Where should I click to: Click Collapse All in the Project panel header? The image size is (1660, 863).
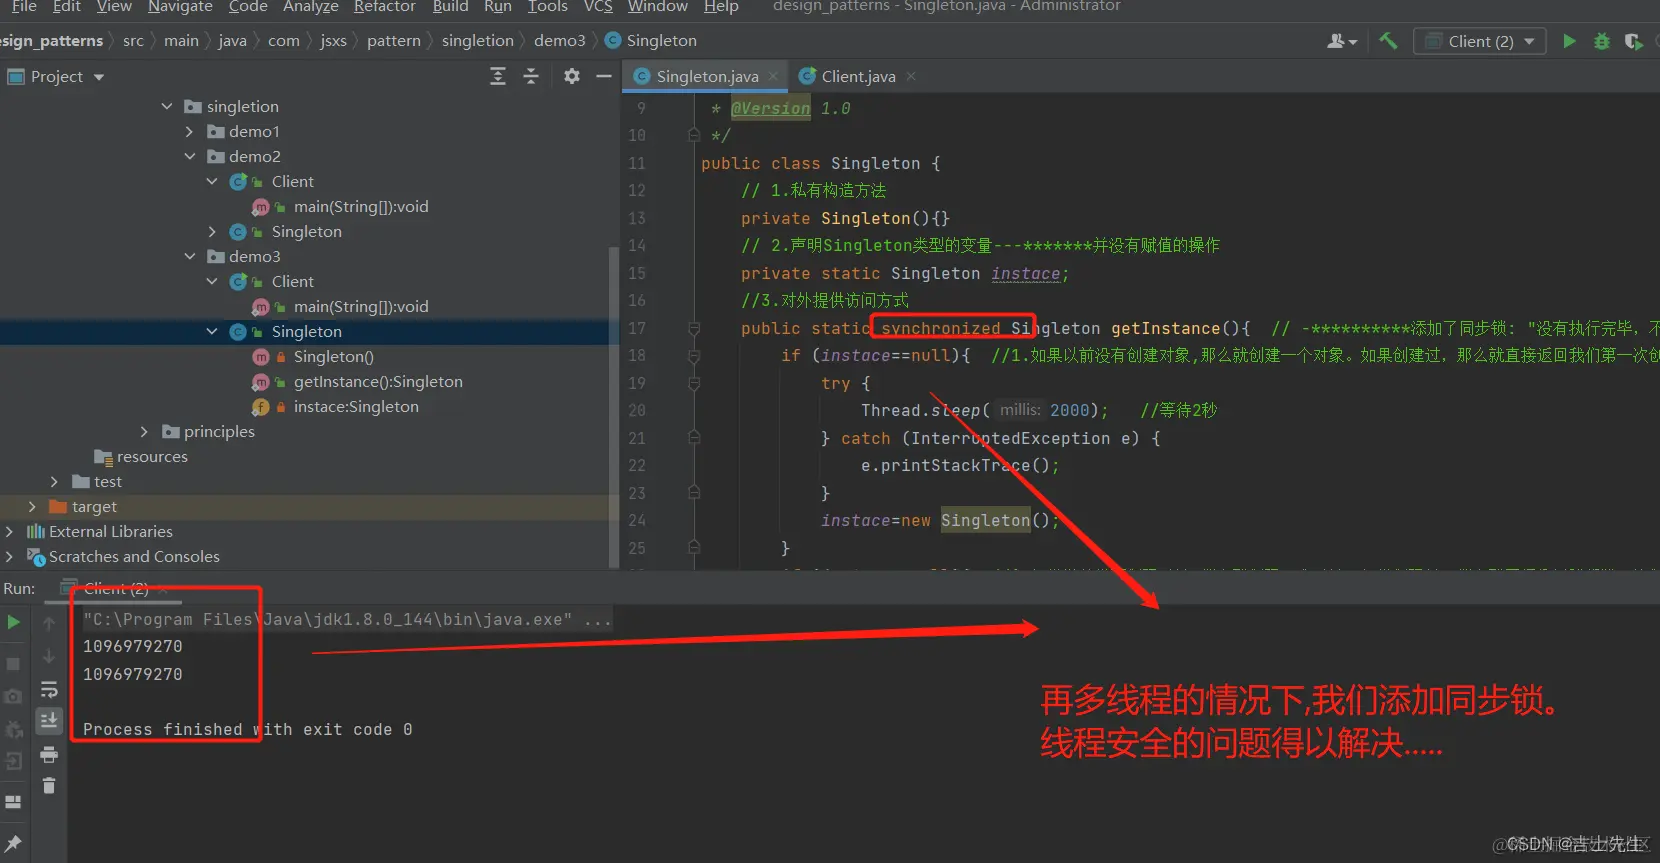(x=531, y=76)
